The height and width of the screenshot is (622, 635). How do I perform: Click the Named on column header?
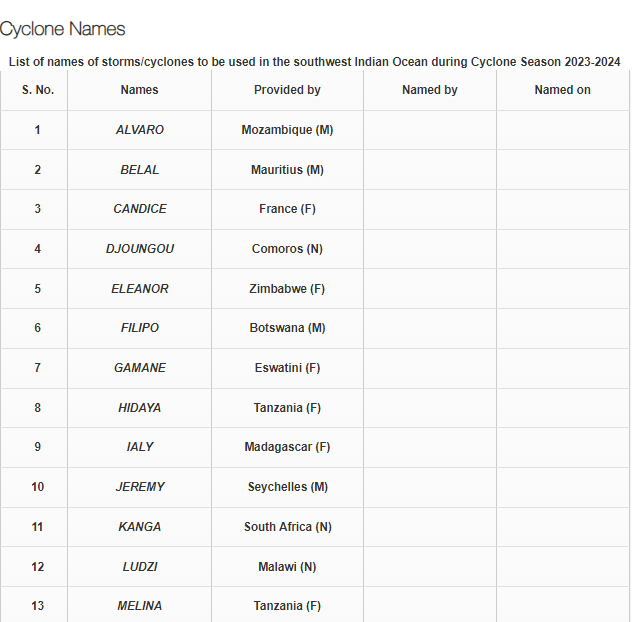click(562, 90)
